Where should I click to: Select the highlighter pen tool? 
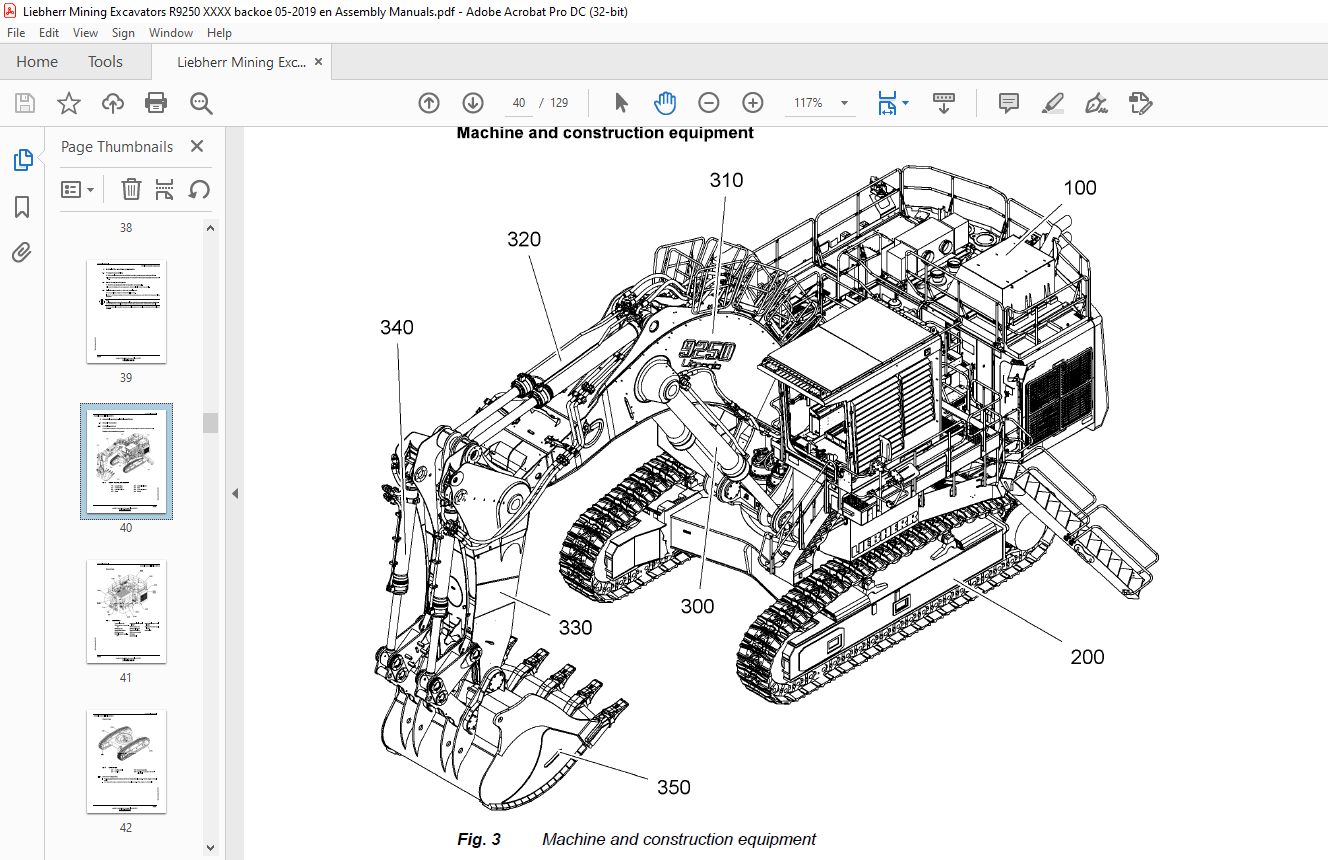1052,103
